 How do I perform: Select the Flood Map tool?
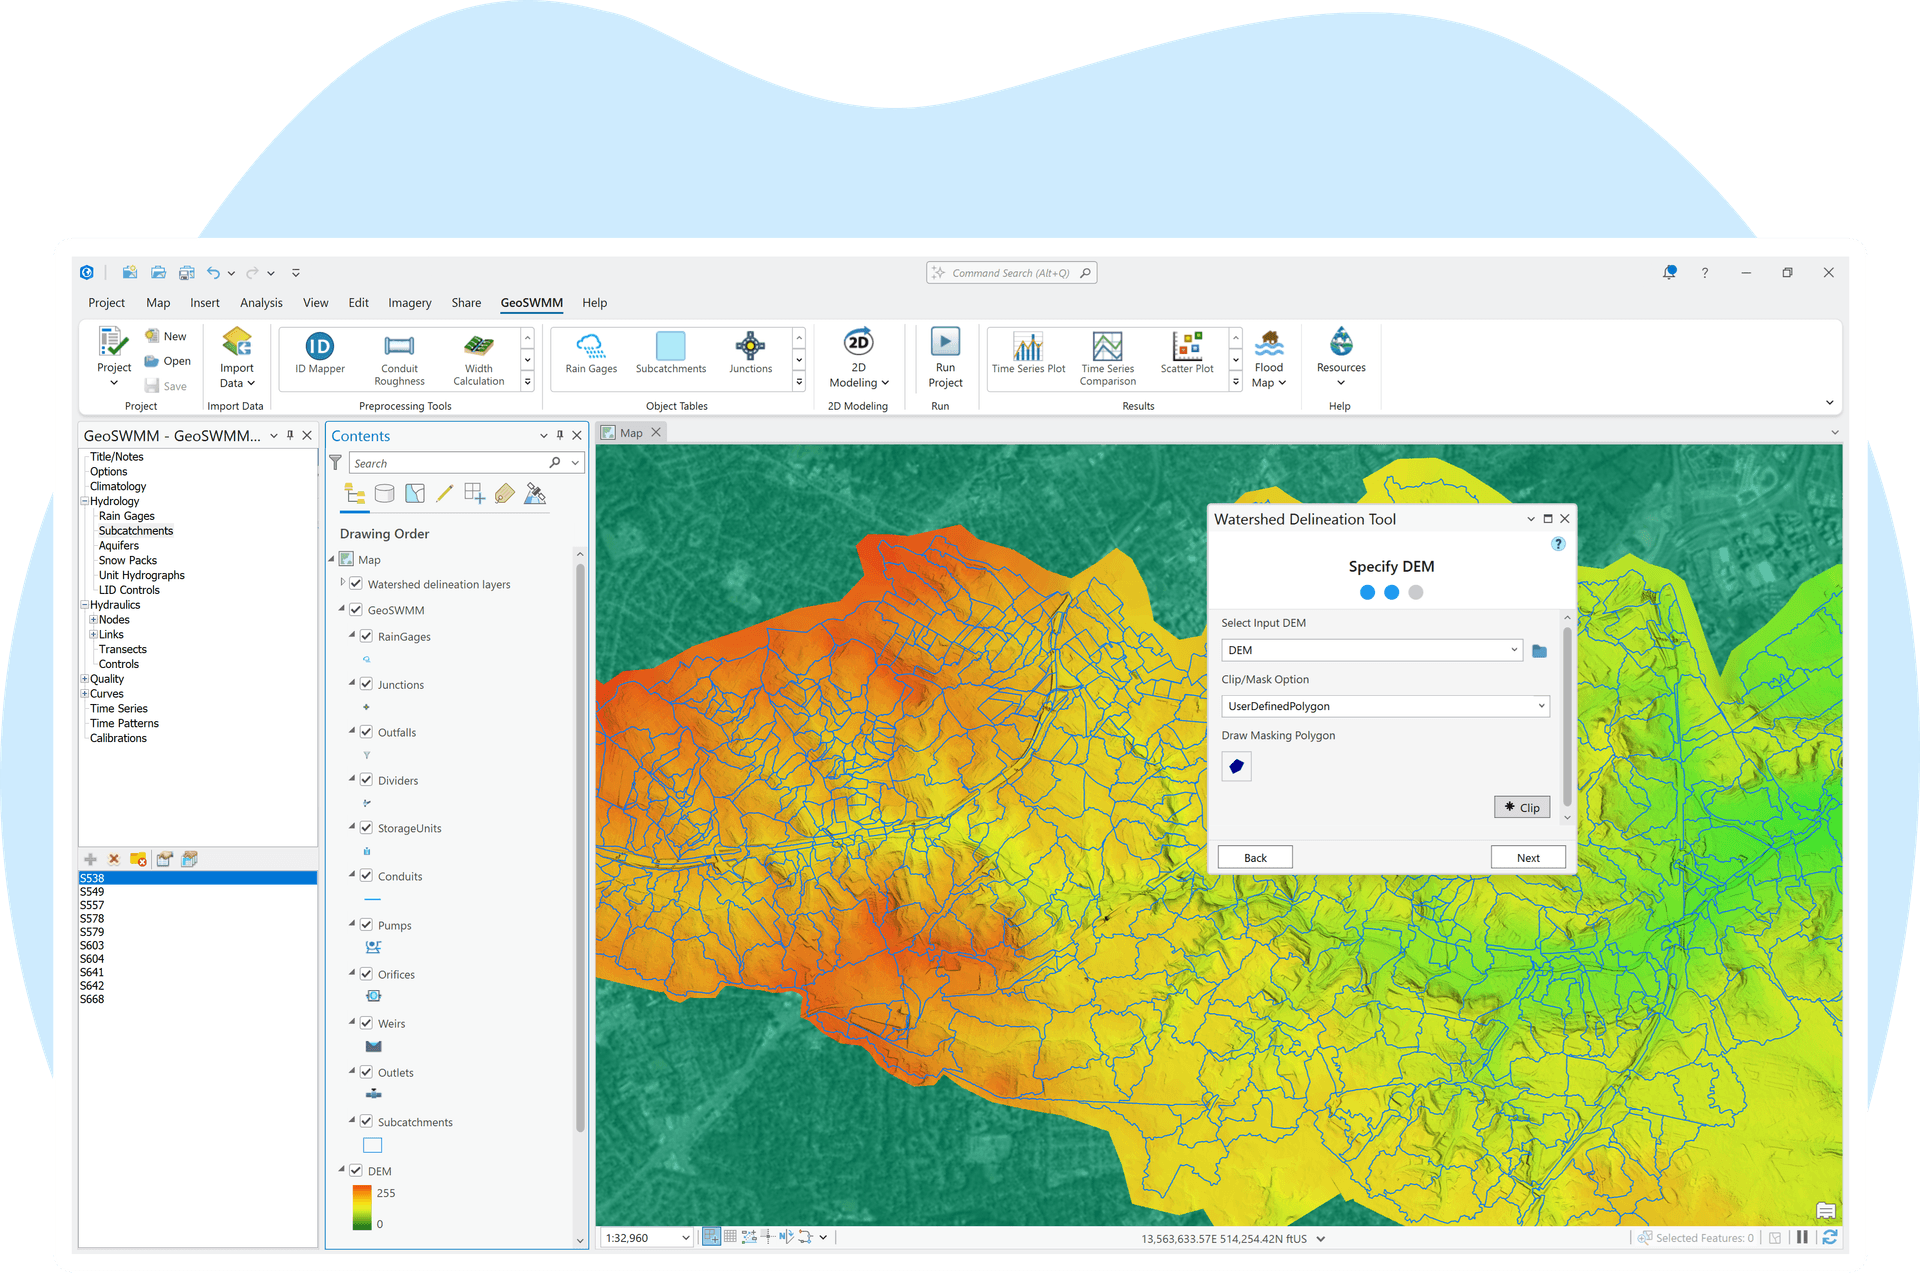[1268, 356]
